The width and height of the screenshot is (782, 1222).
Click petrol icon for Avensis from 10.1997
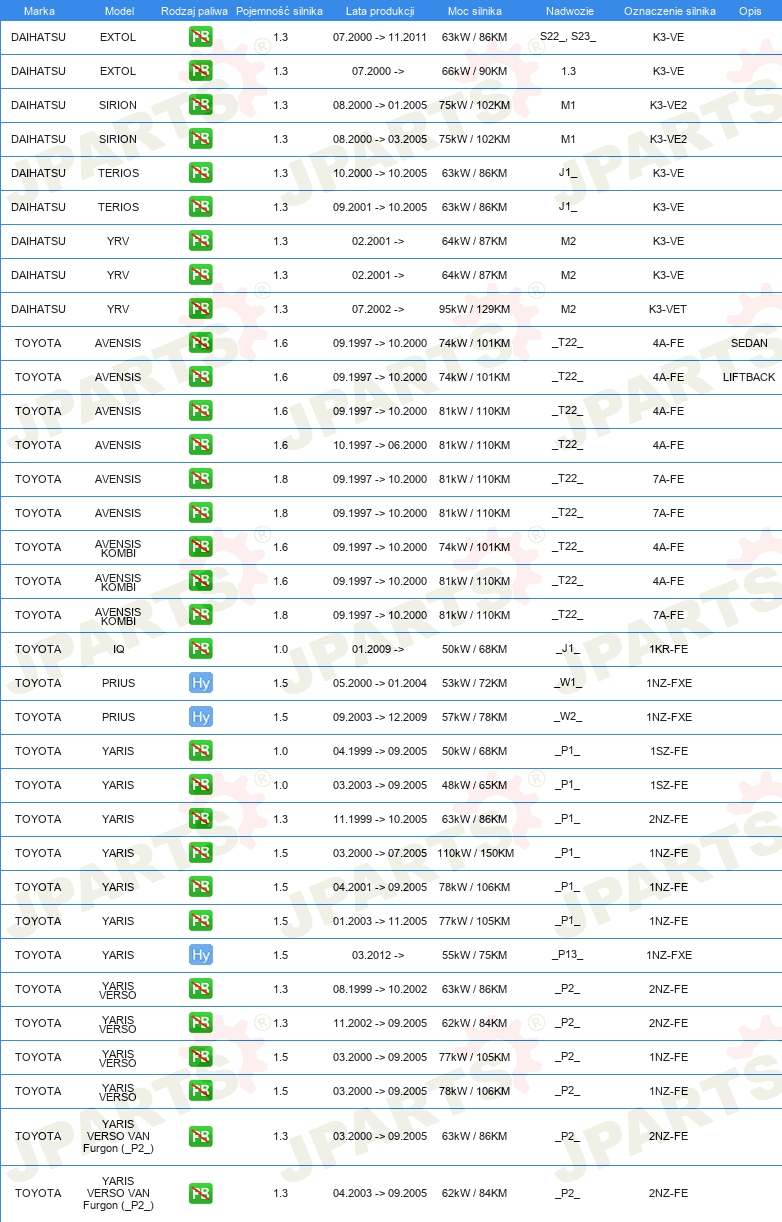coord(200,445)
